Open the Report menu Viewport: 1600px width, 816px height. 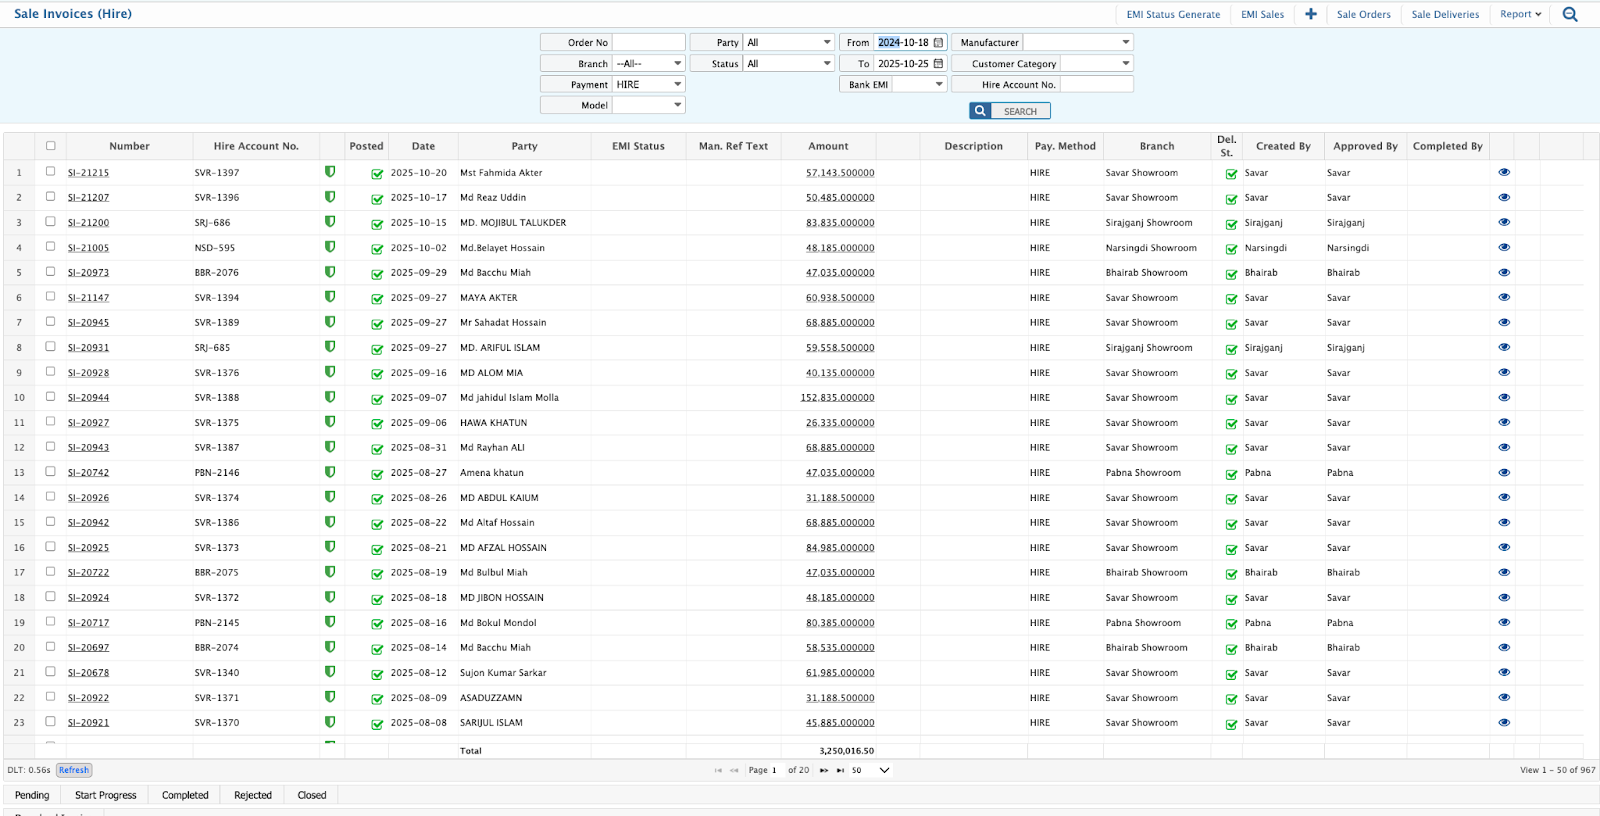pyautogui.click(x=1520, y=14)
